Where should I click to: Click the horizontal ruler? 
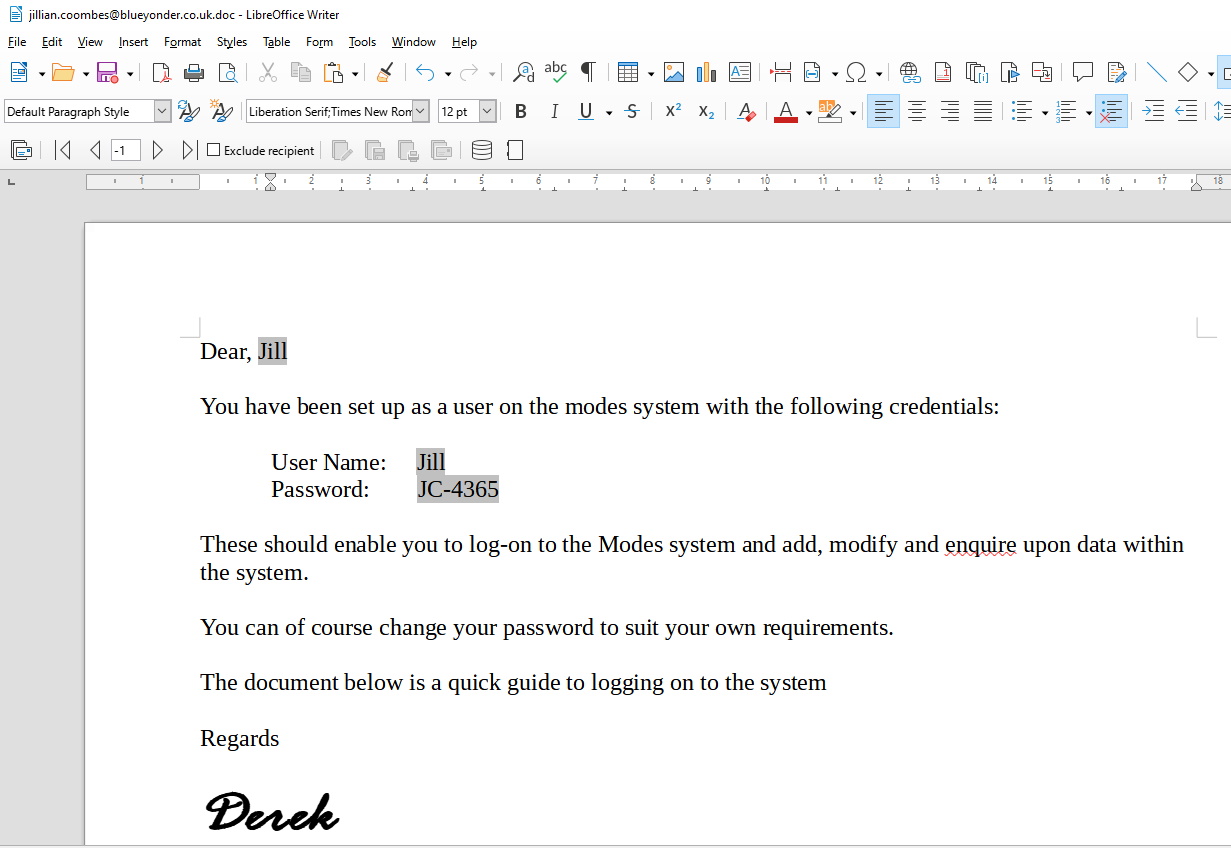(658, 181)
